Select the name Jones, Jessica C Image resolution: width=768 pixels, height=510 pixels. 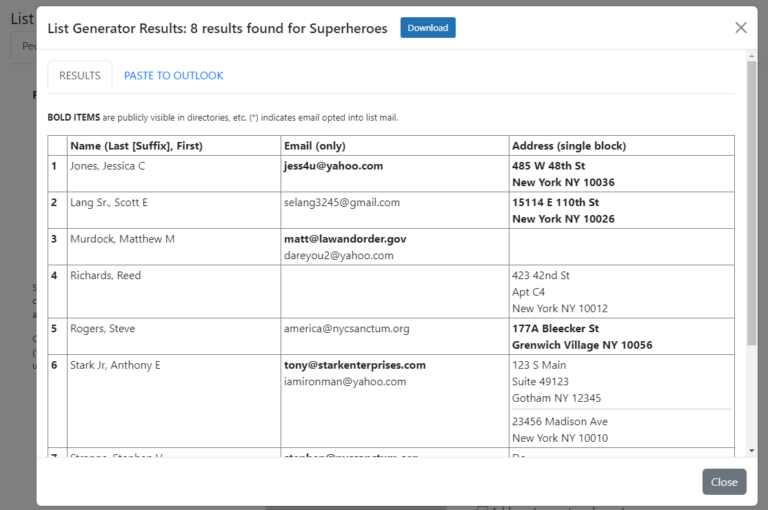[107, 166]
